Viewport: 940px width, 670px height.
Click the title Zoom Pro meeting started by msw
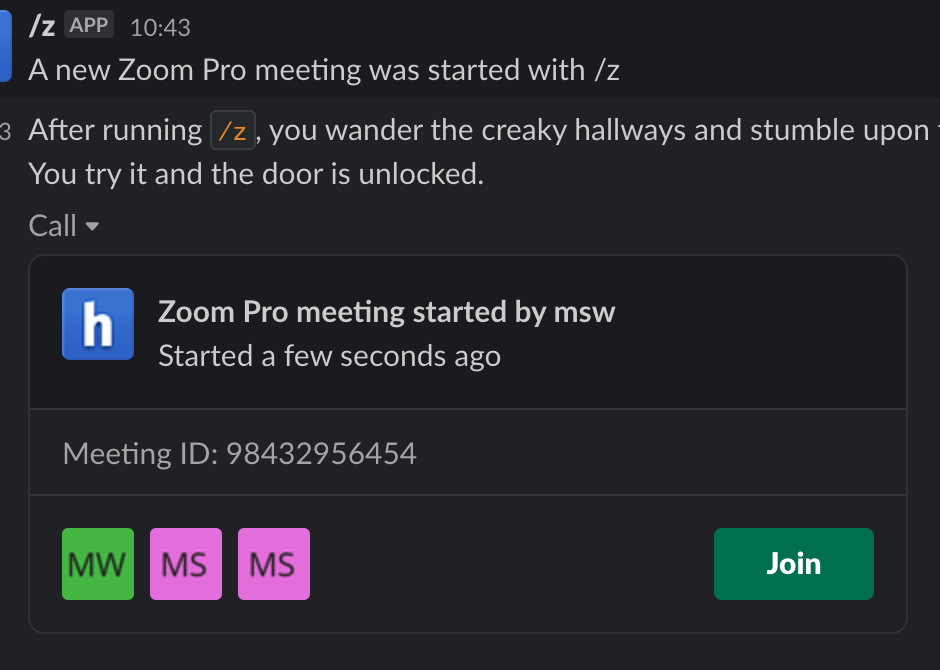387,312
